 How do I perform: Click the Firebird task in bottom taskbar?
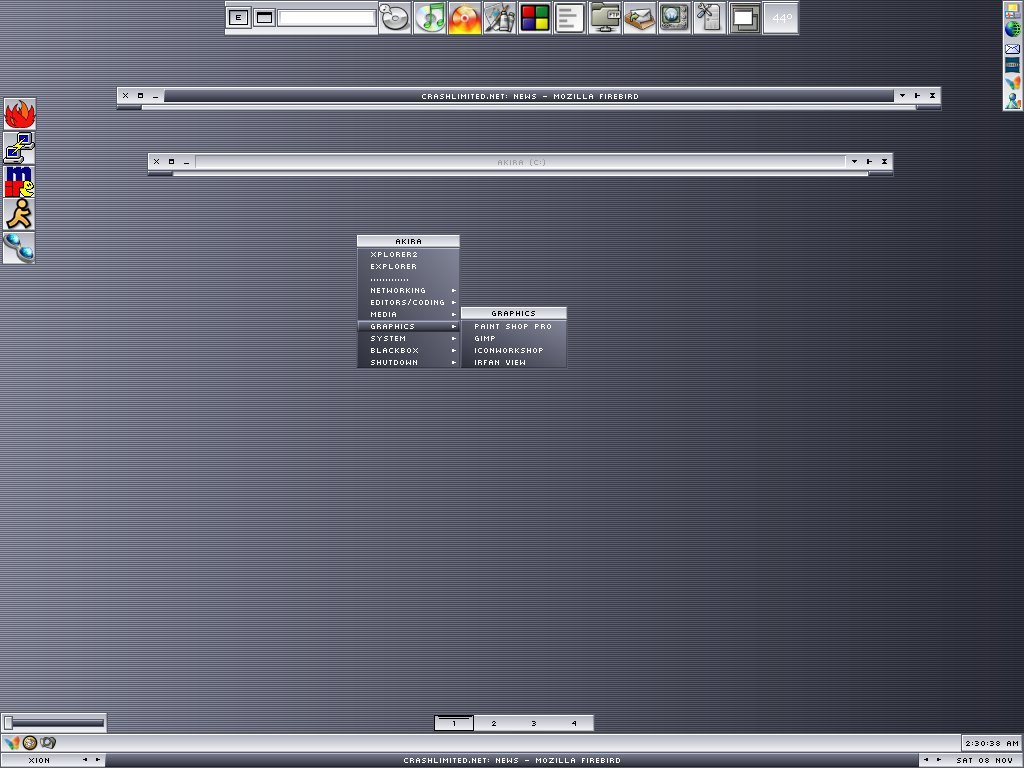[x=512, y=760]
